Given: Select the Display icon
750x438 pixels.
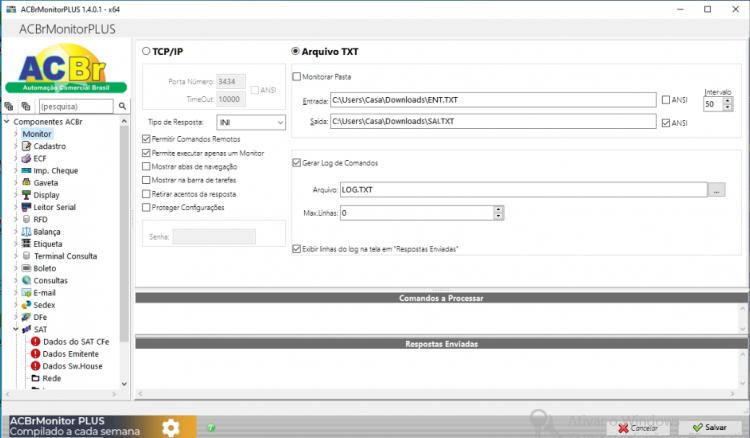Looking at the screenshot, I should pyautogui.click(x=26, y=195).
